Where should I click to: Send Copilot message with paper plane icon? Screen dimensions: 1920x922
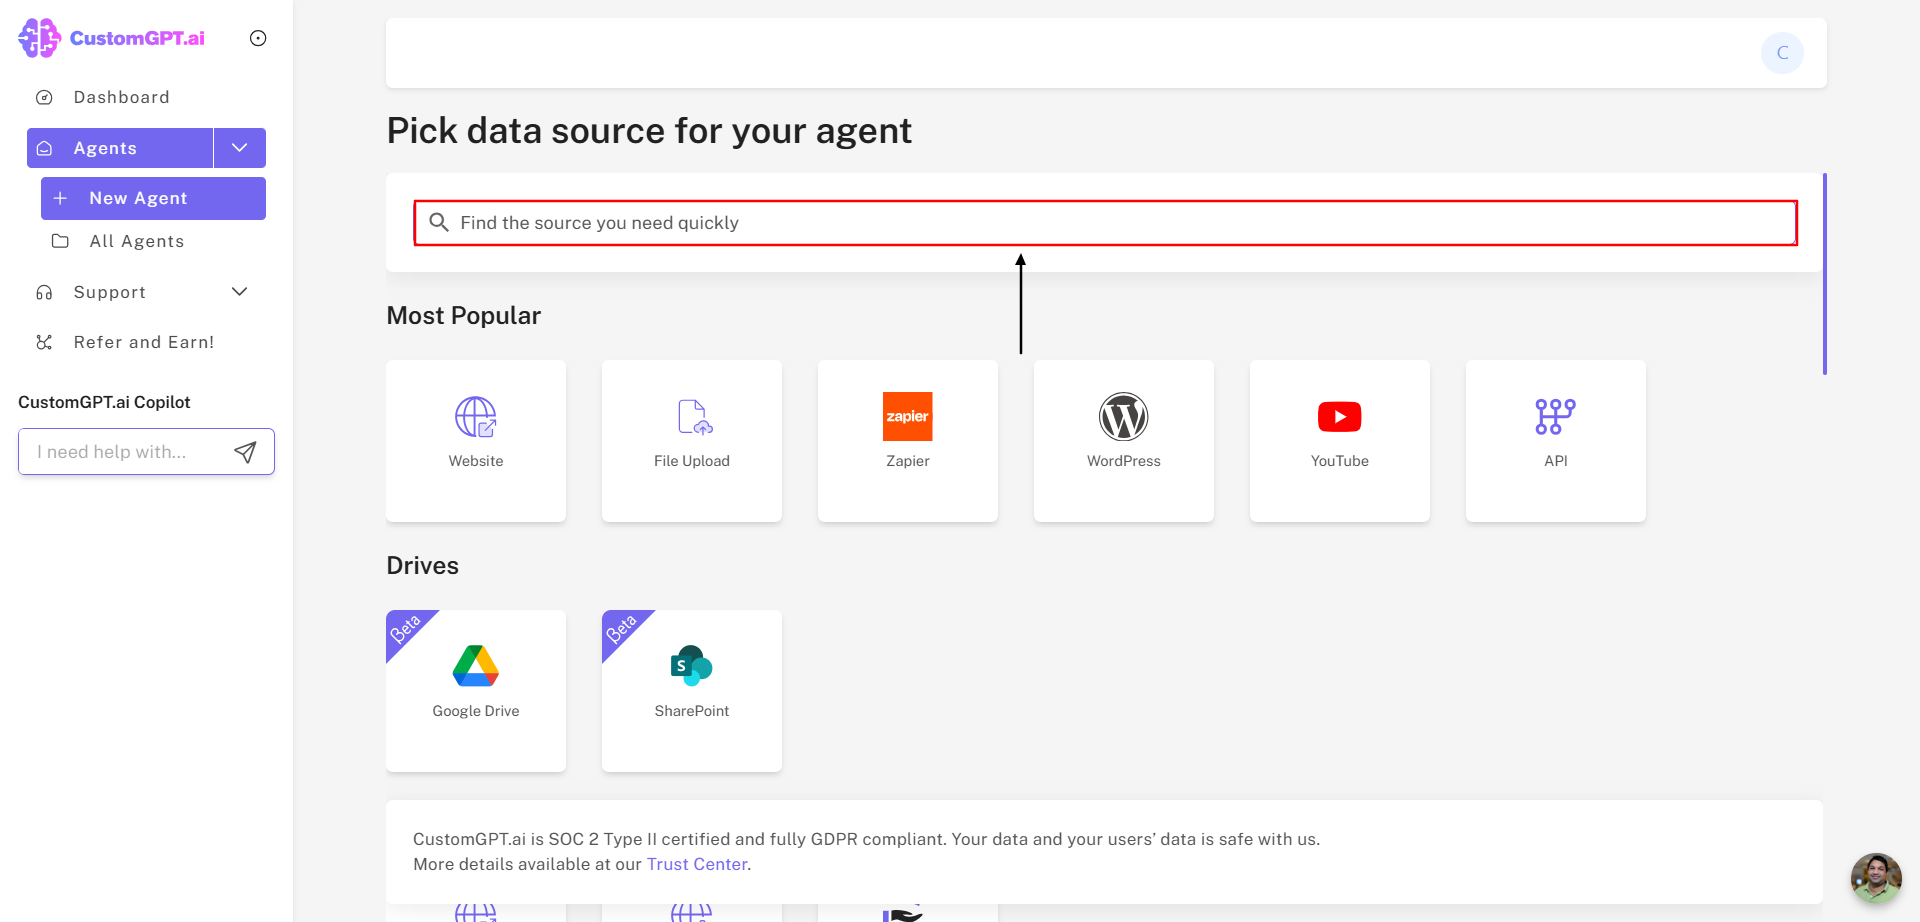[245, 452]
